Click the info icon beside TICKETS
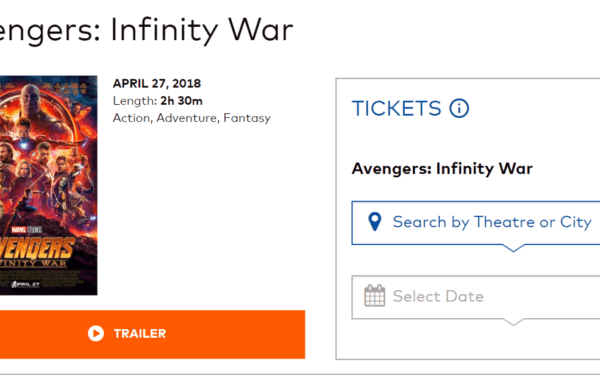Screen dimensions: 600x384 [x=459, y=108]
